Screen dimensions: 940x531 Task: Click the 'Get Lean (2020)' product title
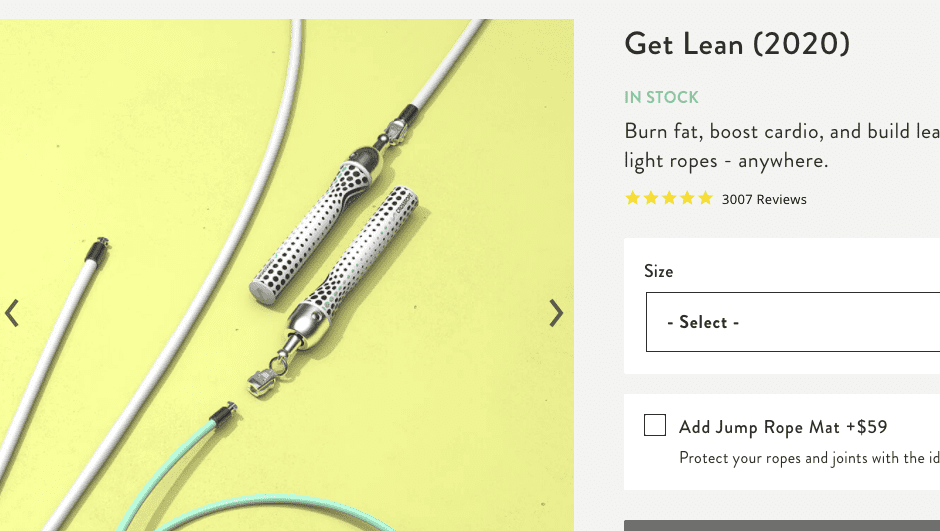point(737,44)
